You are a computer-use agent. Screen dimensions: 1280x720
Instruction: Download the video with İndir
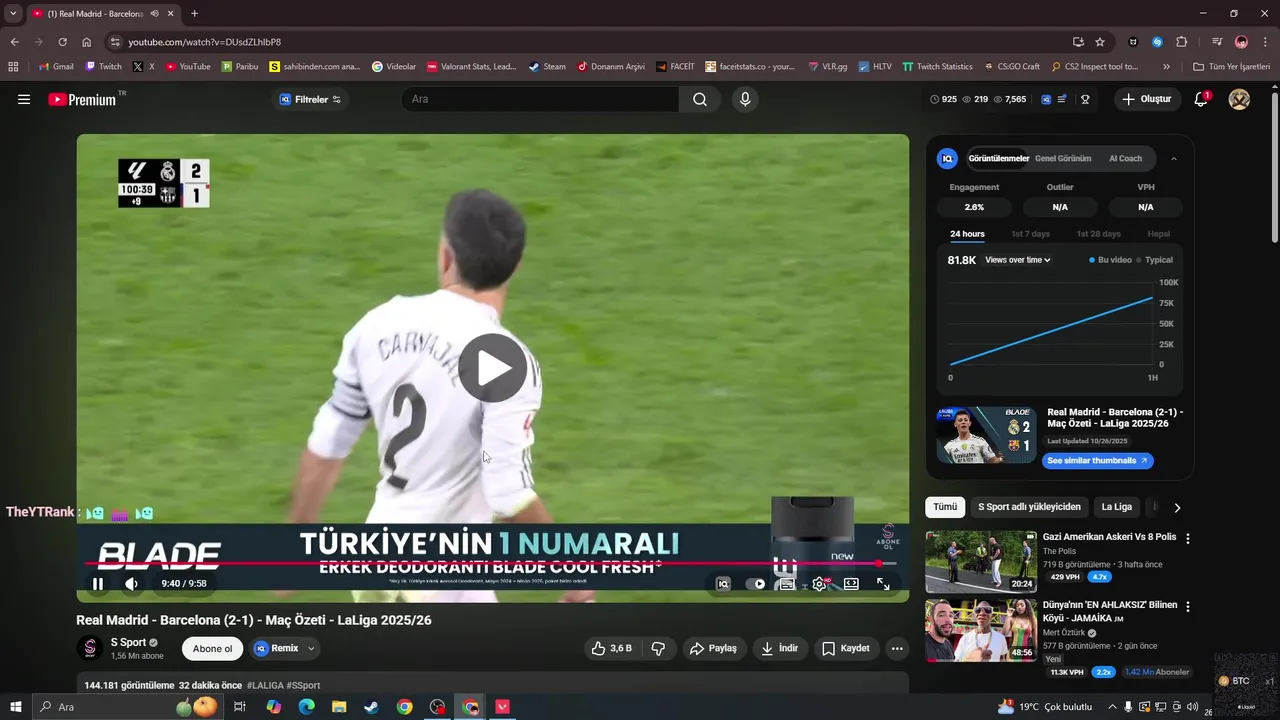click(779, 648)
